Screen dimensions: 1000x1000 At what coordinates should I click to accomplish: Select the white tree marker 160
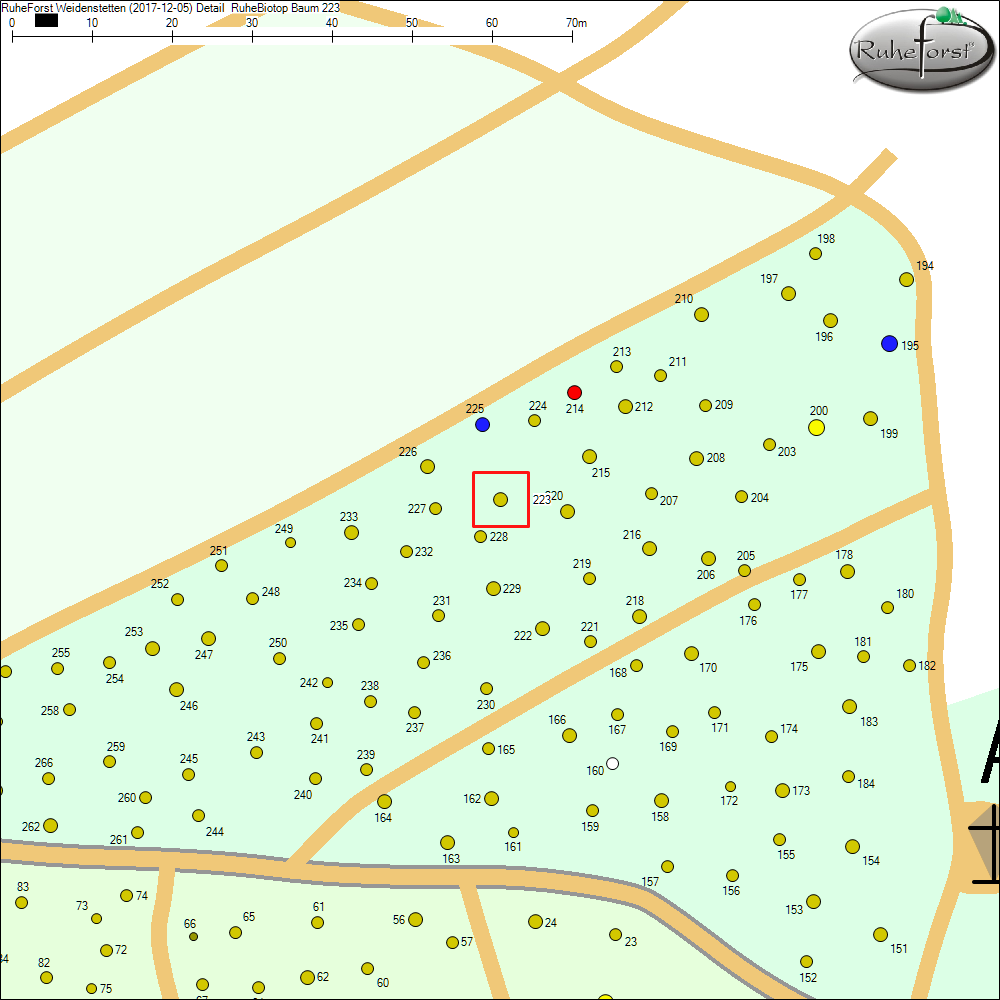tap(613, 764)
